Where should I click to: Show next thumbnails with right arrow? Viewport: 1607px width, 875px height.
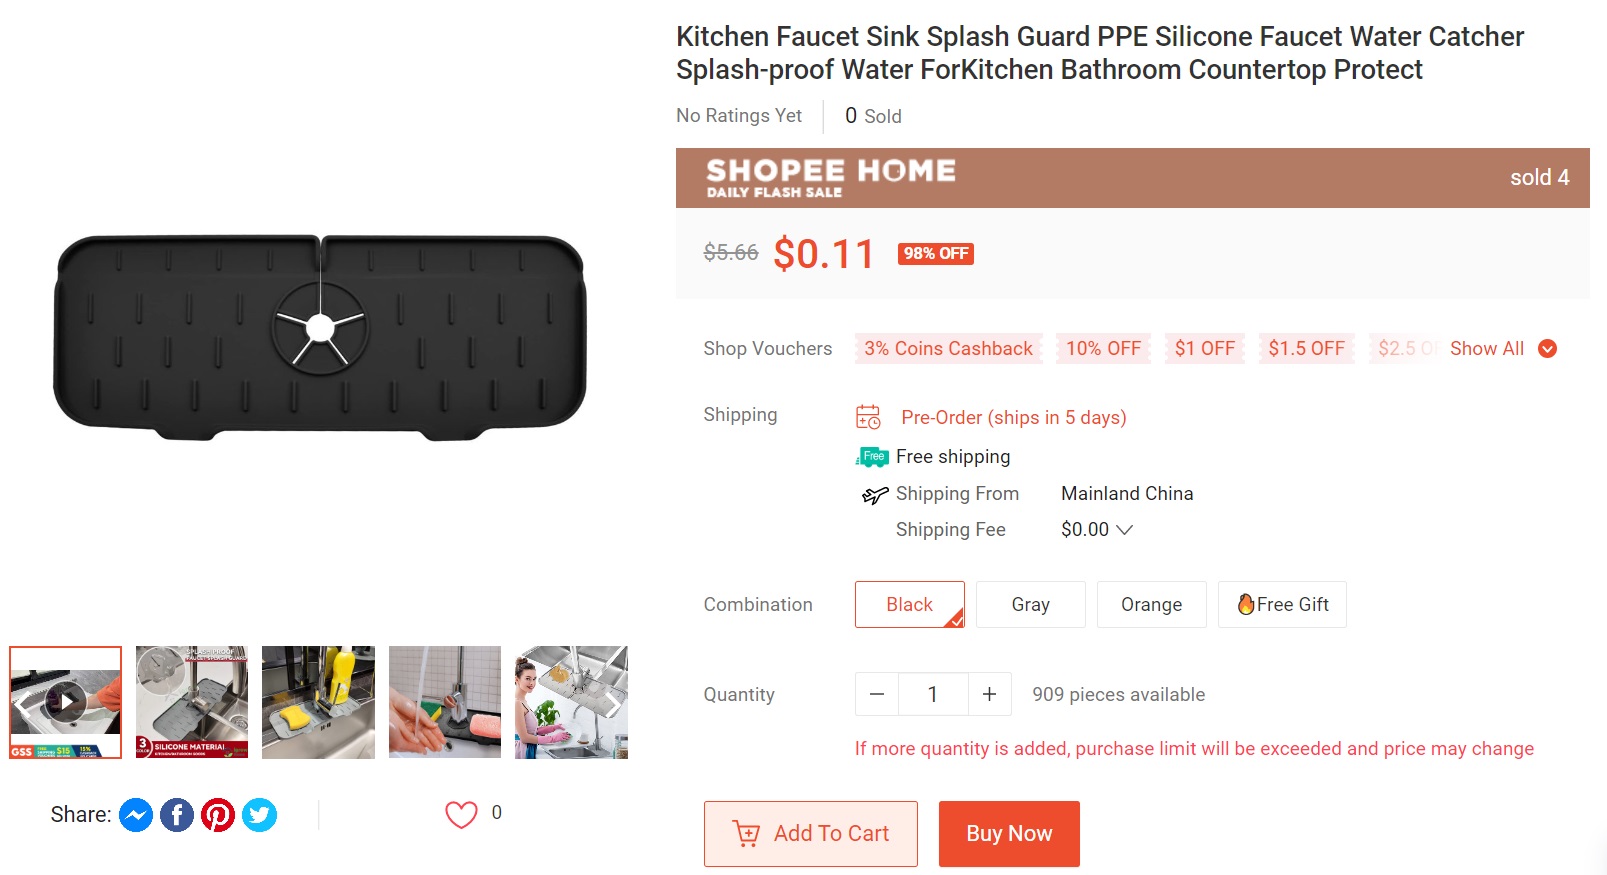(x=610, y=702)
